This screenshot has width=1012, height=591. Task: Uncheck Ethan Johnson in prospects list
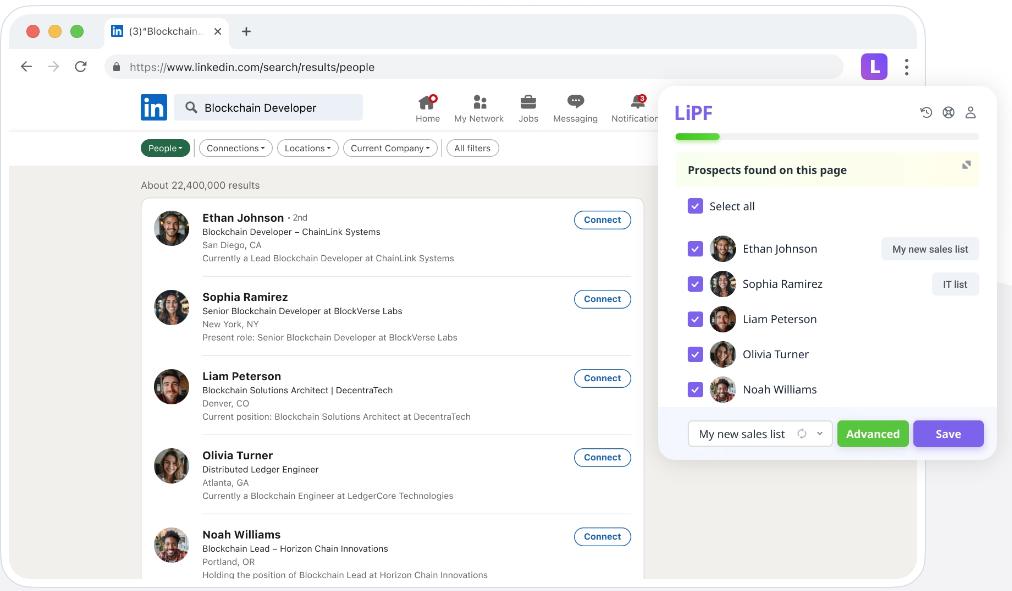(695, 249)
